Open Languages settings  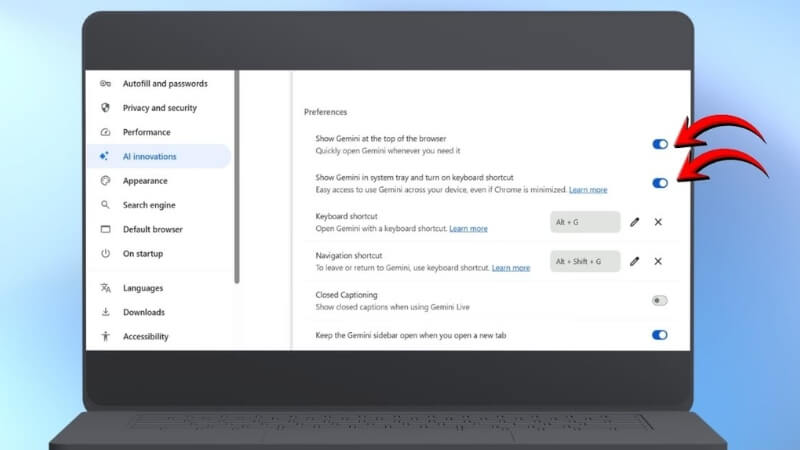tap(159, 288)
